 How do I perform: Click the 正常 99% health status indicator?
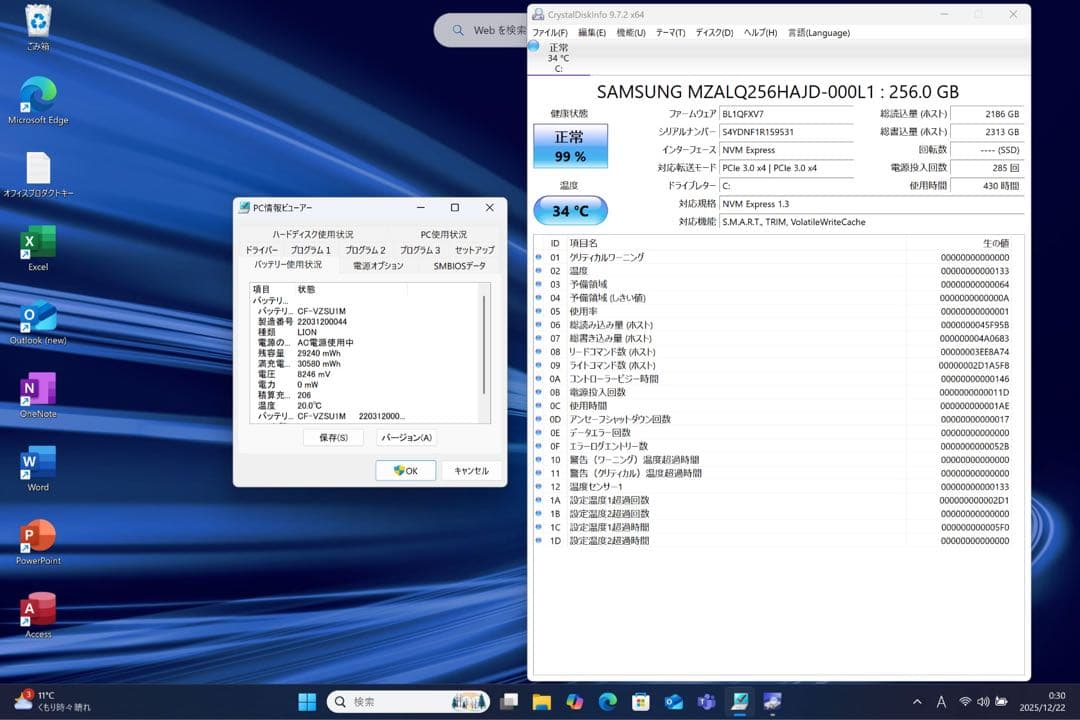click(x=570, y=145)
